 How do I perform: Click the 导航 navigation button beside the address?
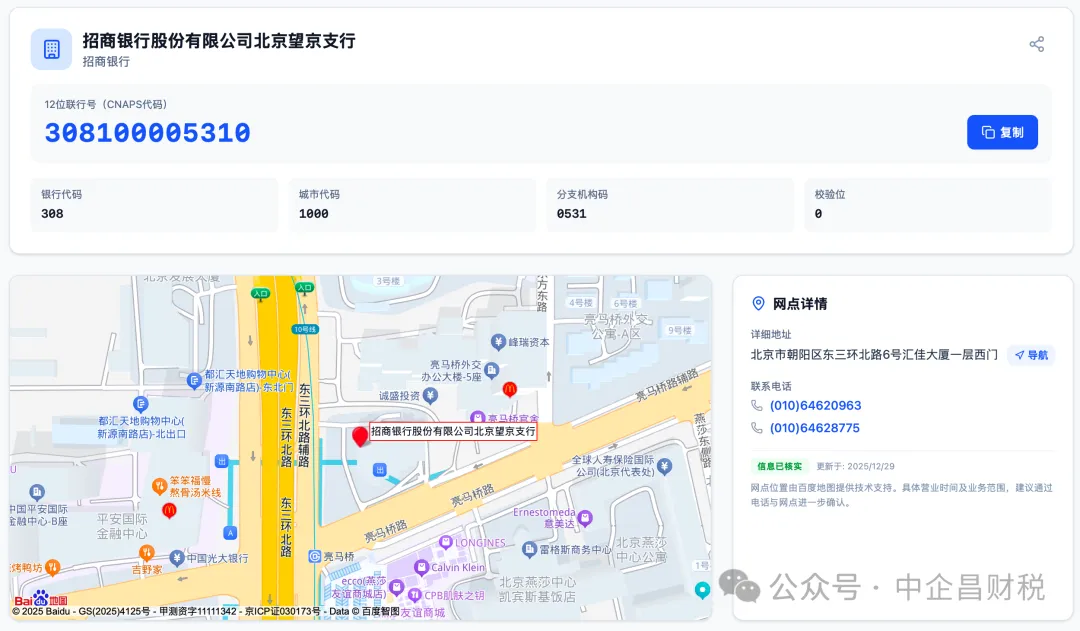(1031, 355)
